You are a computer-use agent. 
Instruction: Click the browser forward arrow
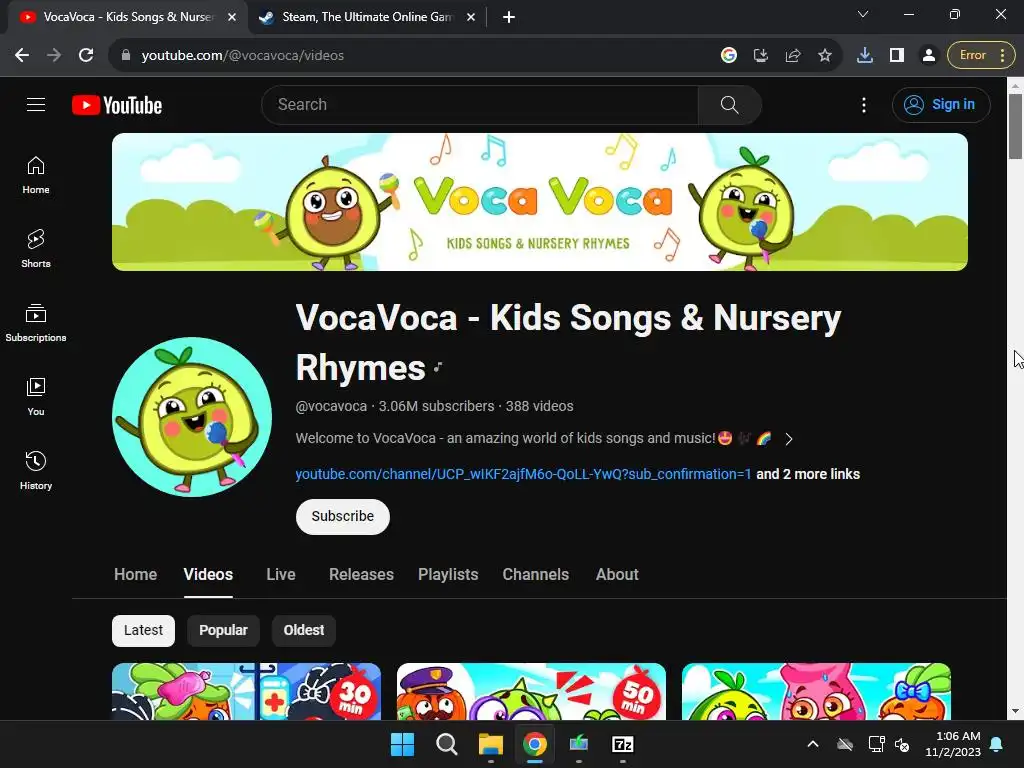(54, 56)
